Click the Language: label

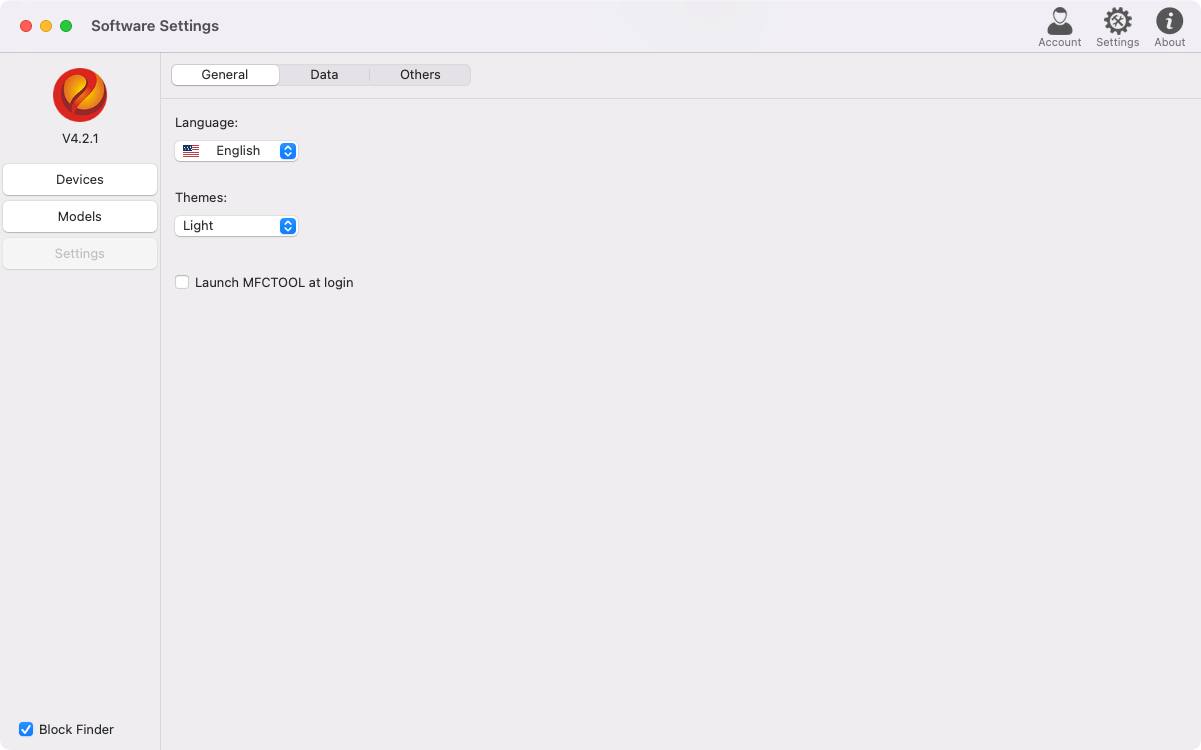tap(206, 123)
